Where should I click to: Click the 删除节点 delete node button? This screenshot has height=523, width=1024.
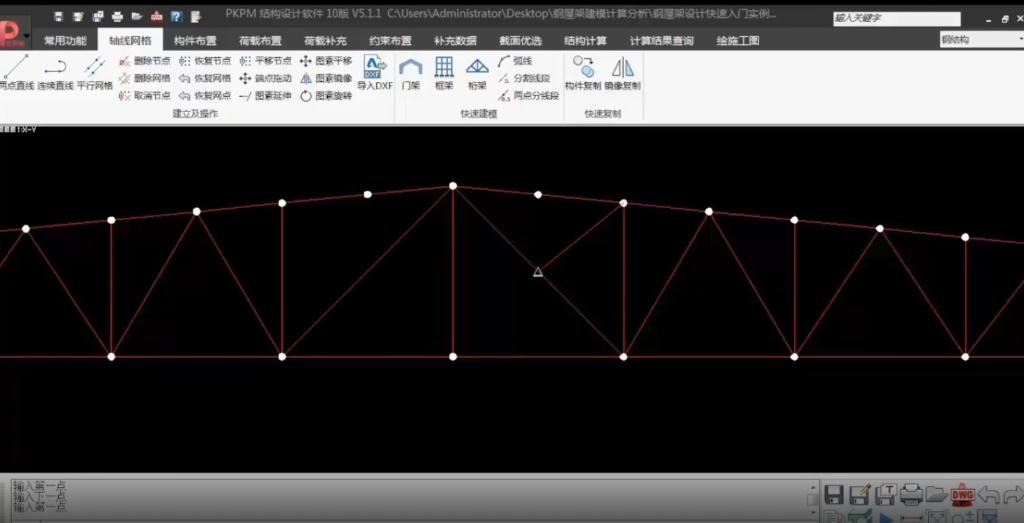click(145, 61)
